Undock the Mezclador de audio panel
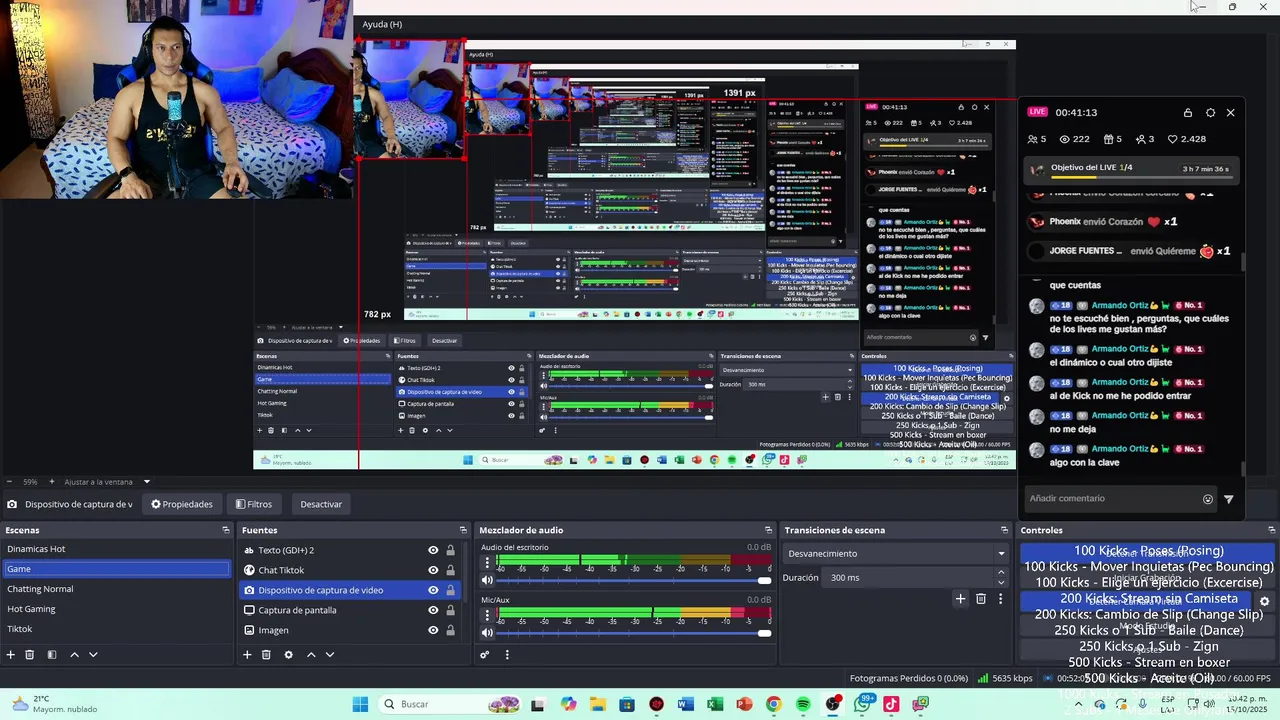 coord(768,530)
